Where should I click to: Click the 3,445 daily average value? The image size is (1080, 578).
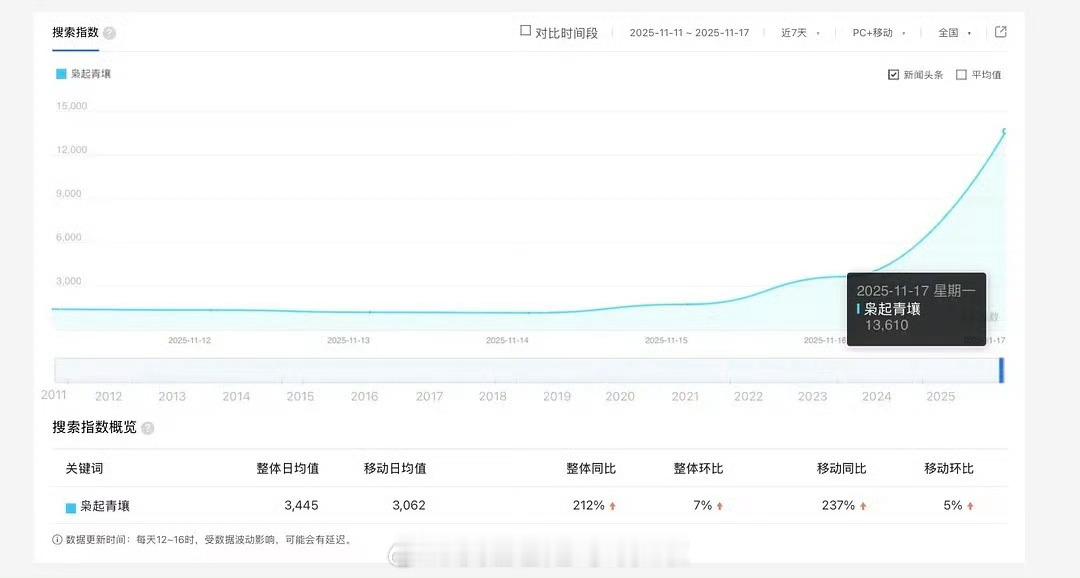(x=301, y=506)
